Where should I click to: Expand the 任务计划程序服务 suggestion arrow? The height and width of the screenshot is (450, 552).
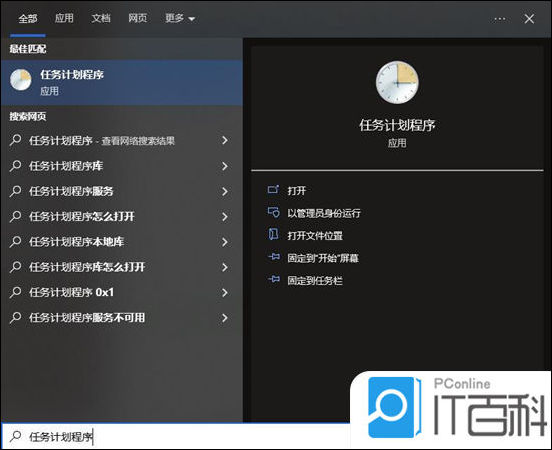pos(225,191)
